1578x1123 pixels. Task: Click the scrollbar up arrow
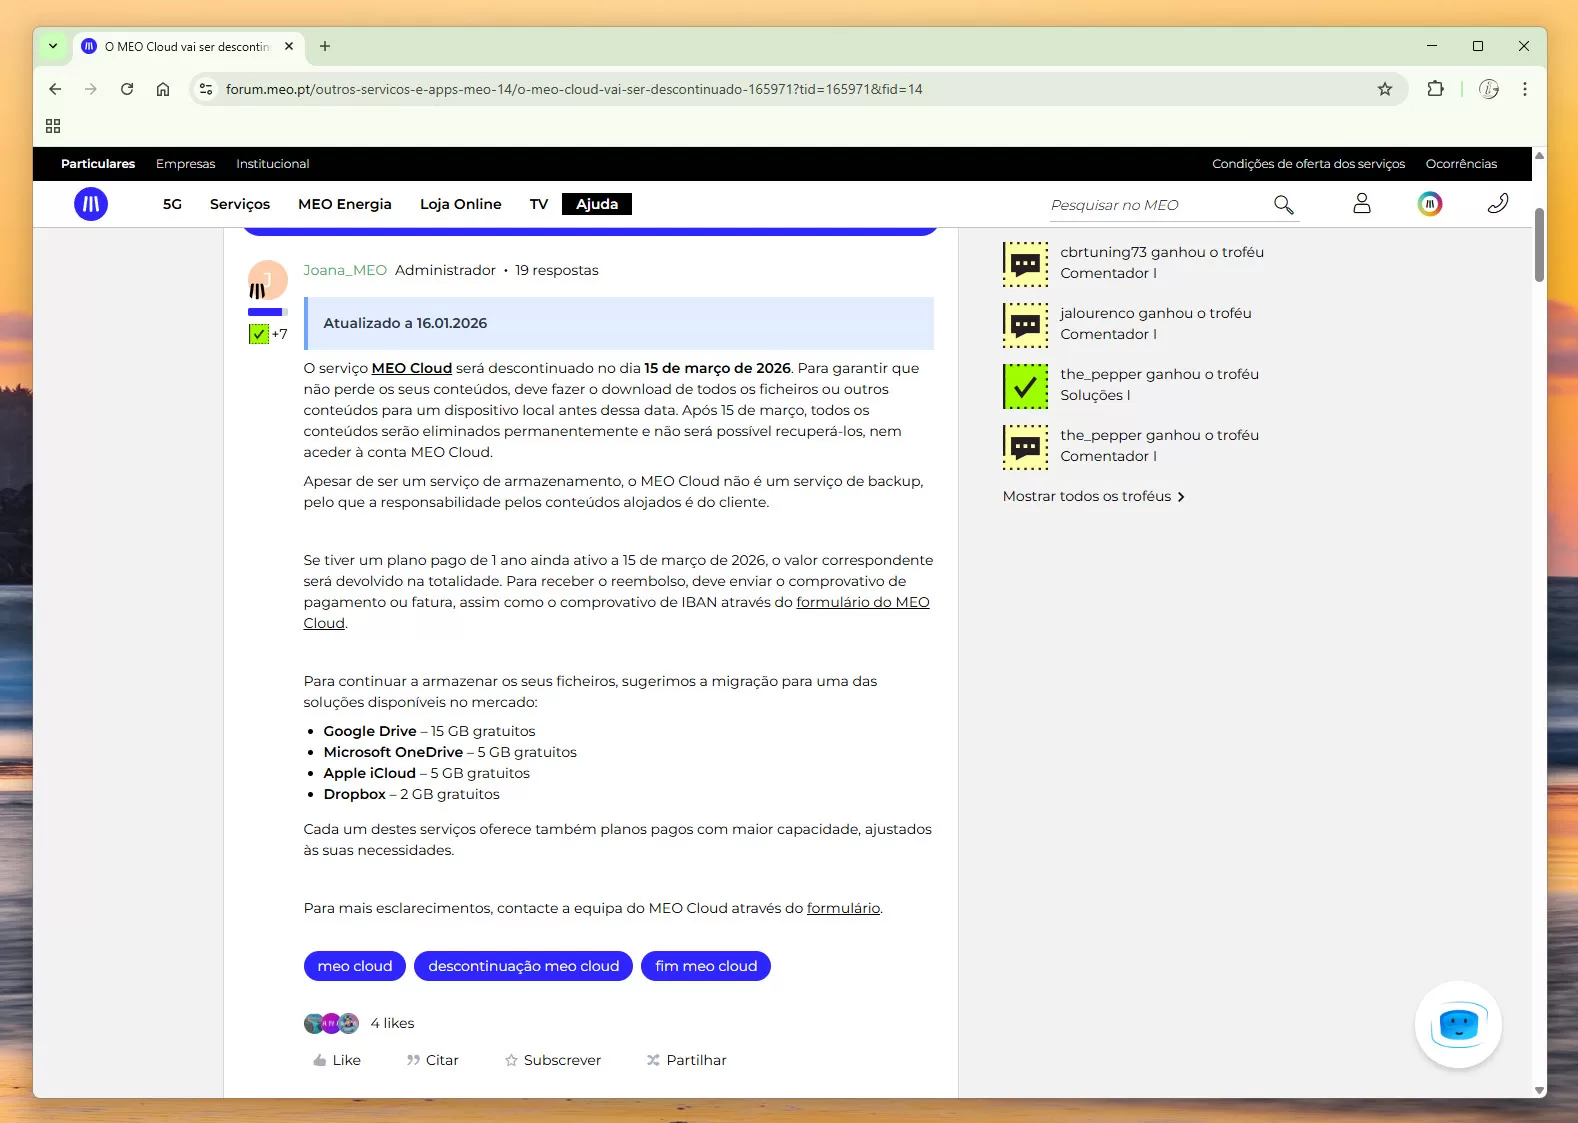1540,155
